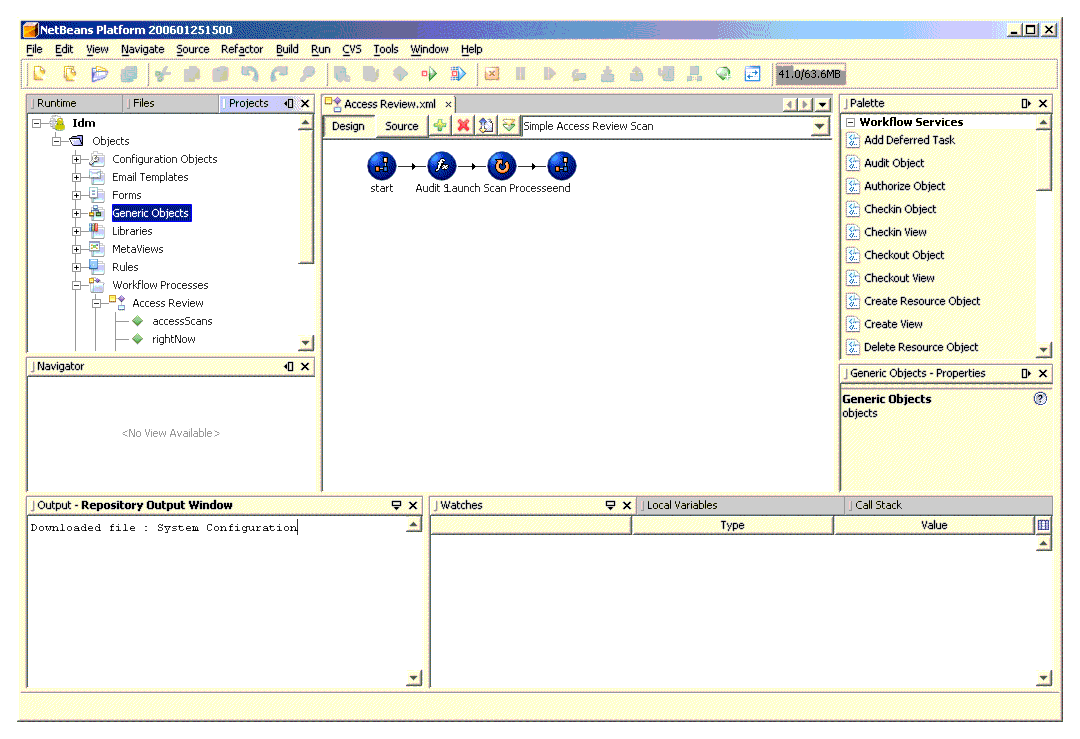Viewport: 1080px width, 739px height.
Task: Expand the Configuration Objects node
Action: (76, 159)
